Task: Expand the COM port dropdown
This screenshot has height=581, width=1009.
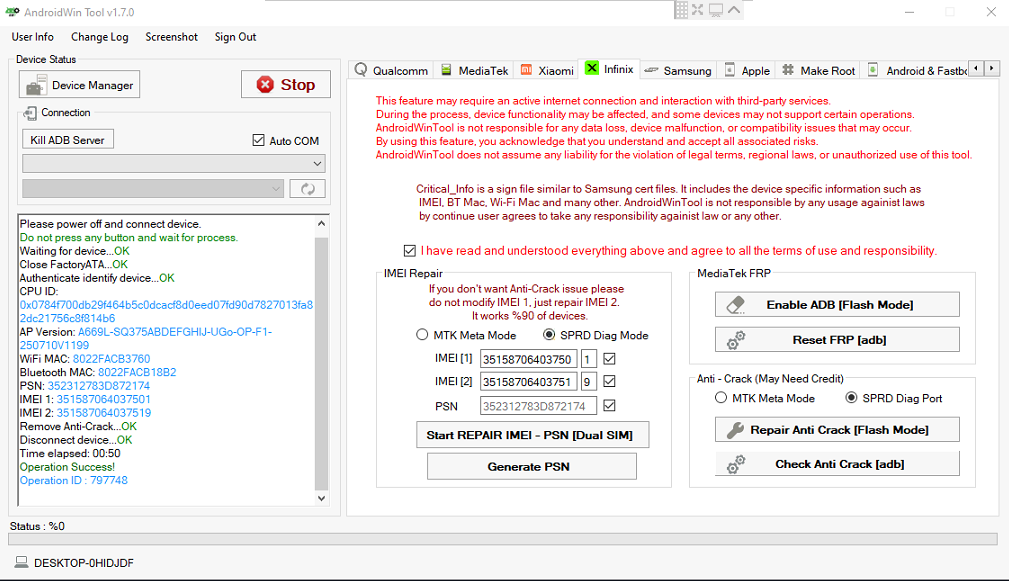Action: coord(174,163)
